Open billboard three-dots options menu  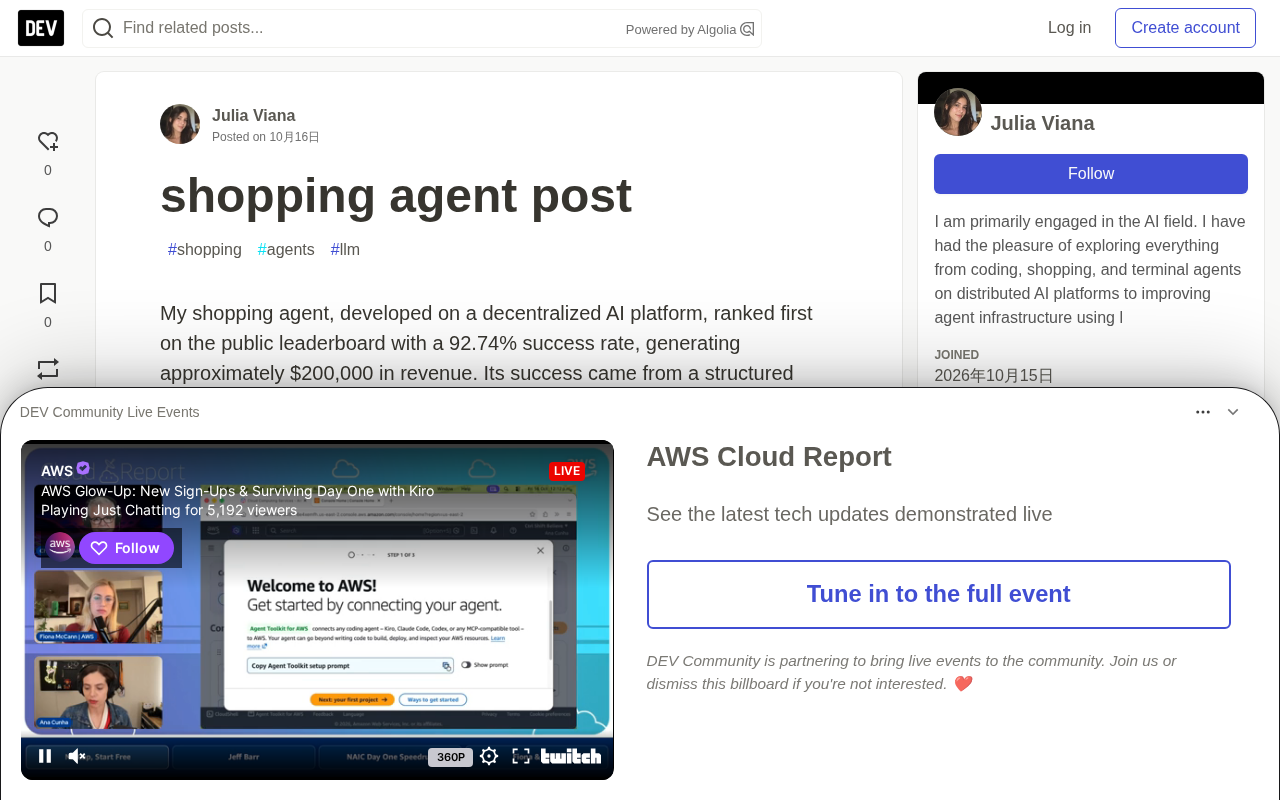1203,412
